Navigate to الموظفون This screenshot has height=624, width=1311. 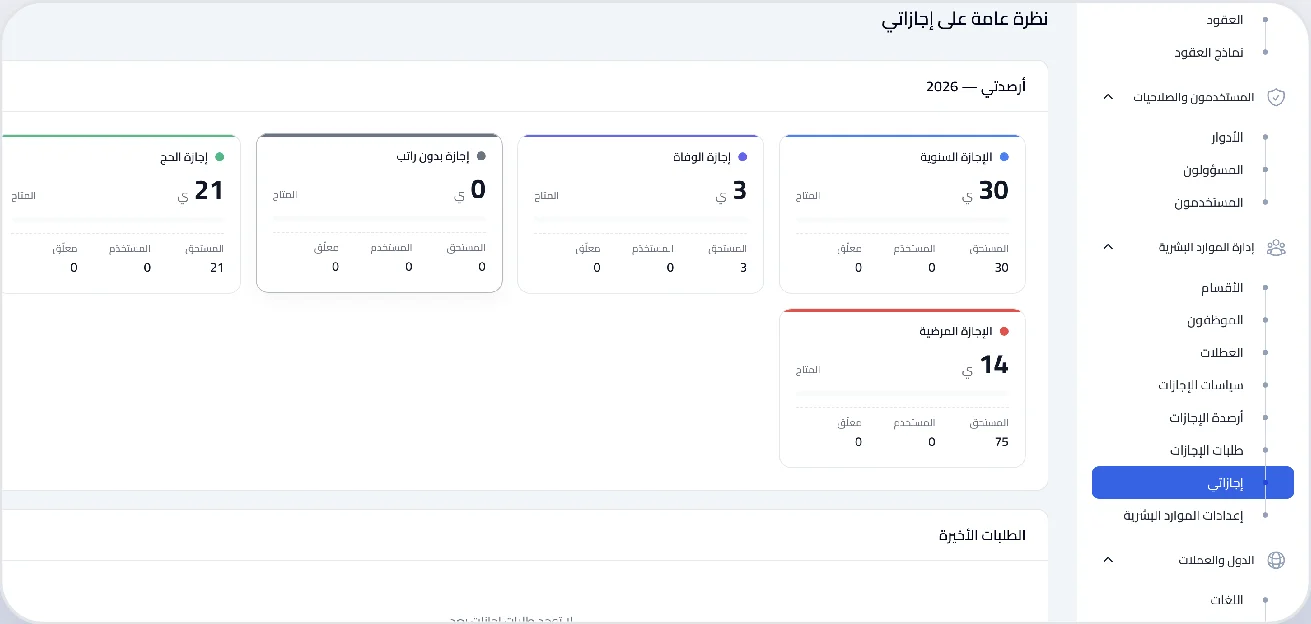coord(1215,320)
